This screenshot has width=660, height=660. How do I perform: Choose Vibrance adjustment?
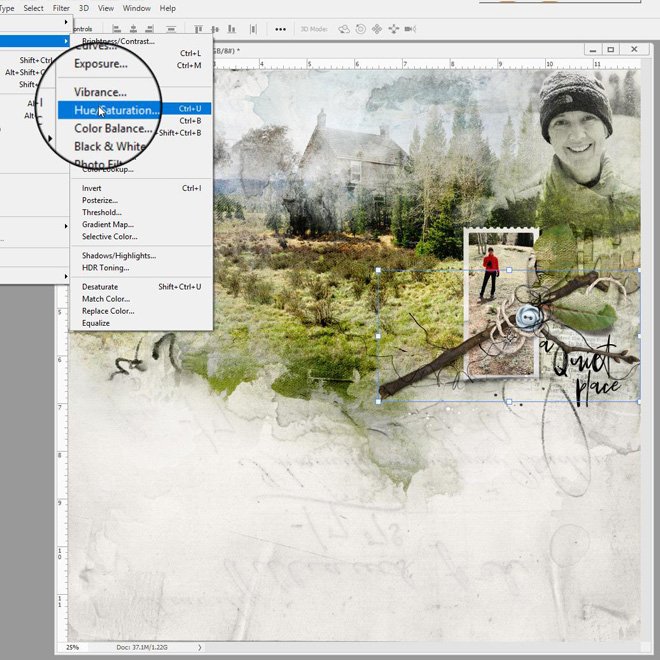100,92
